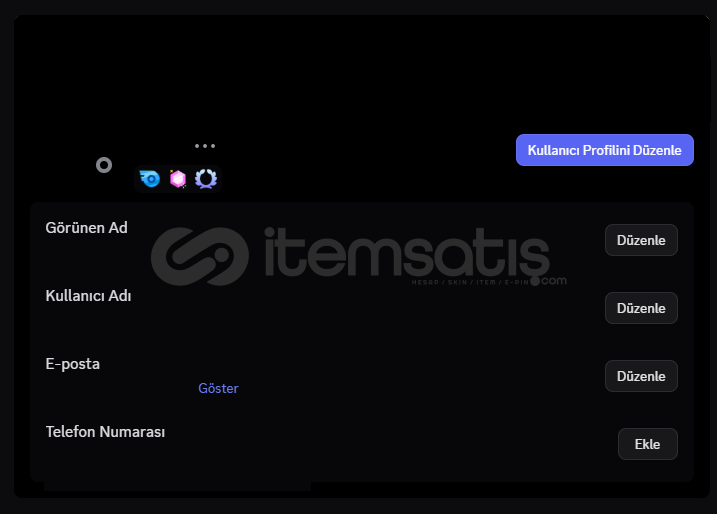Click Düzenle next to Görünen Ad

(x=641, y=240)
